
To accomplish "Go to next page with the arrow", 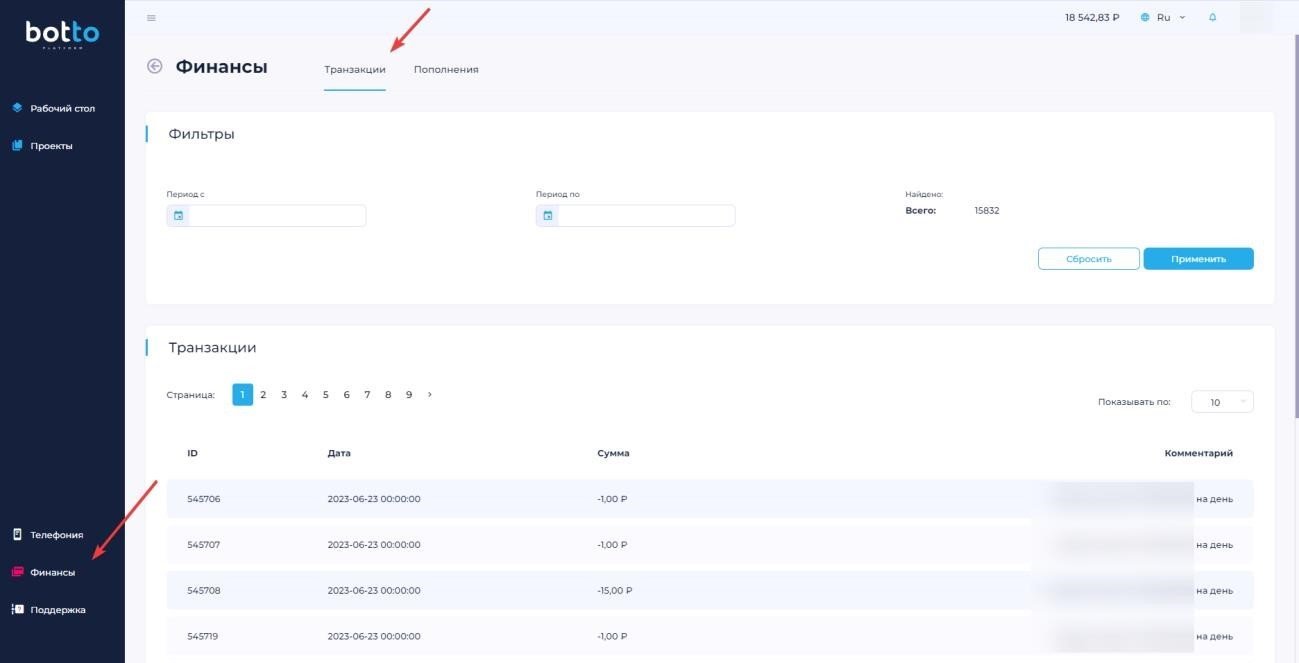I will point(430,395).
